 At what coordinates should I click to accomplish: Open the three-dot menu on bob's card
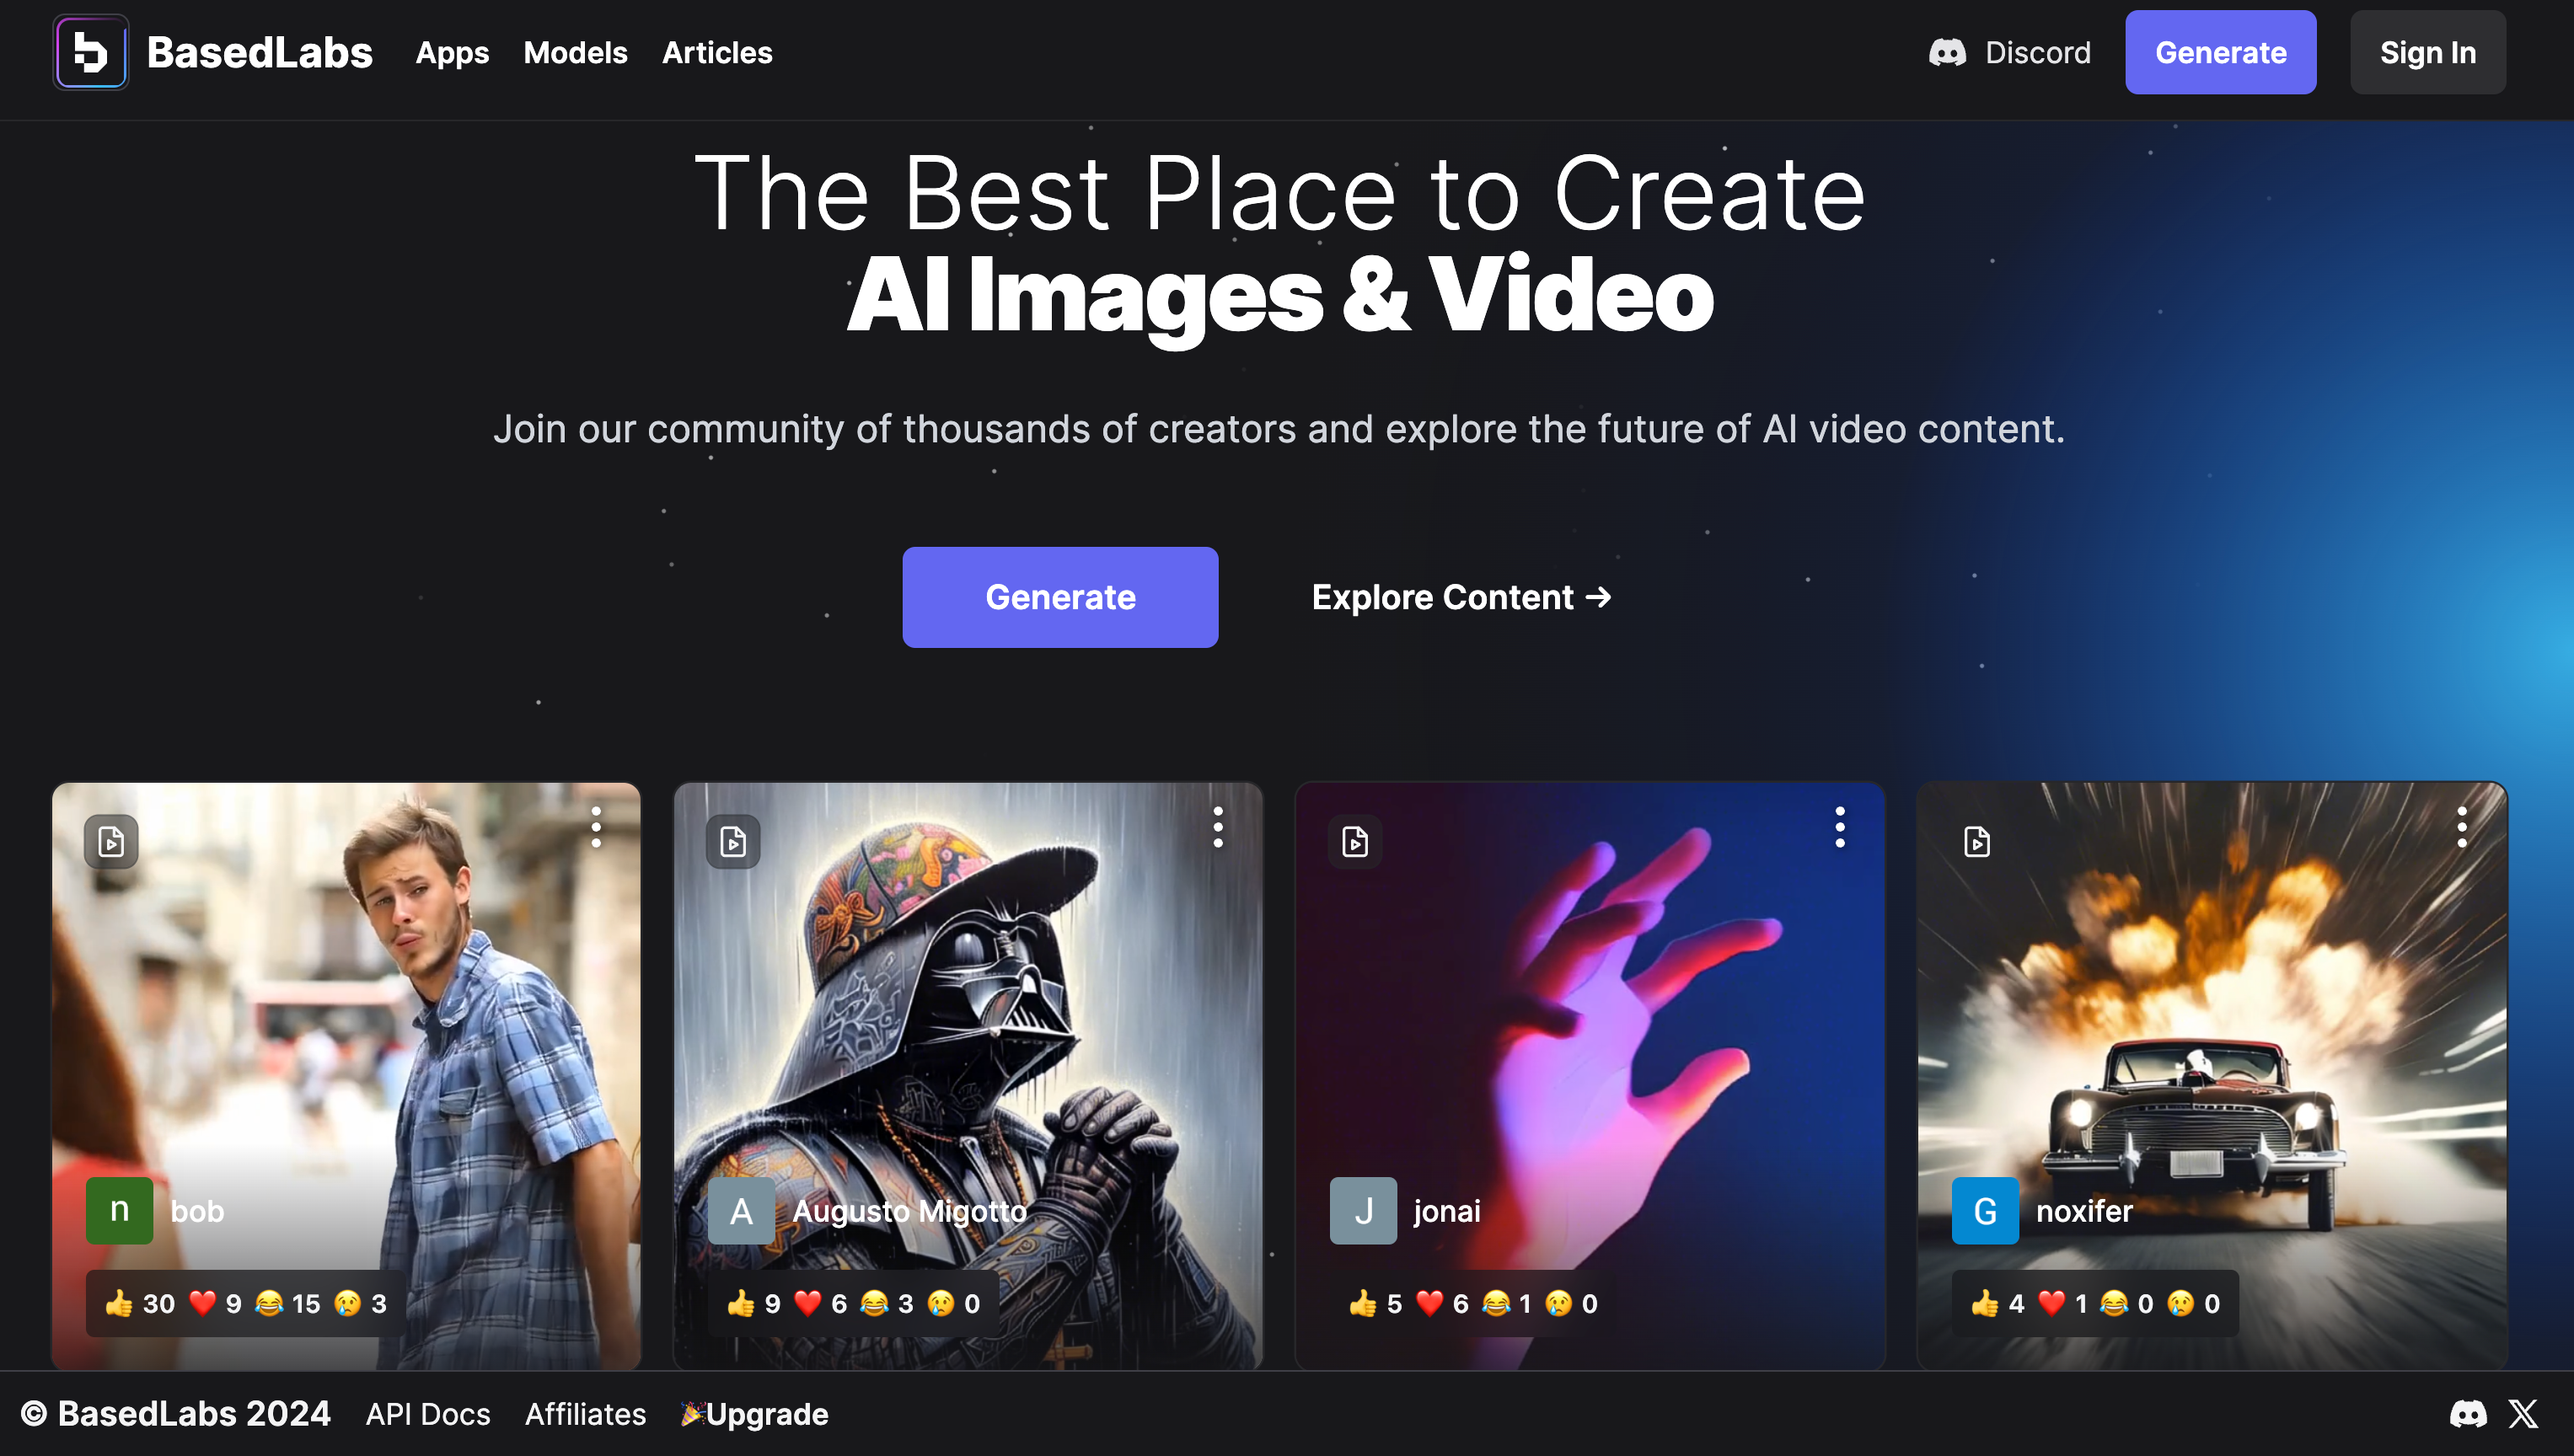(596, 827)
